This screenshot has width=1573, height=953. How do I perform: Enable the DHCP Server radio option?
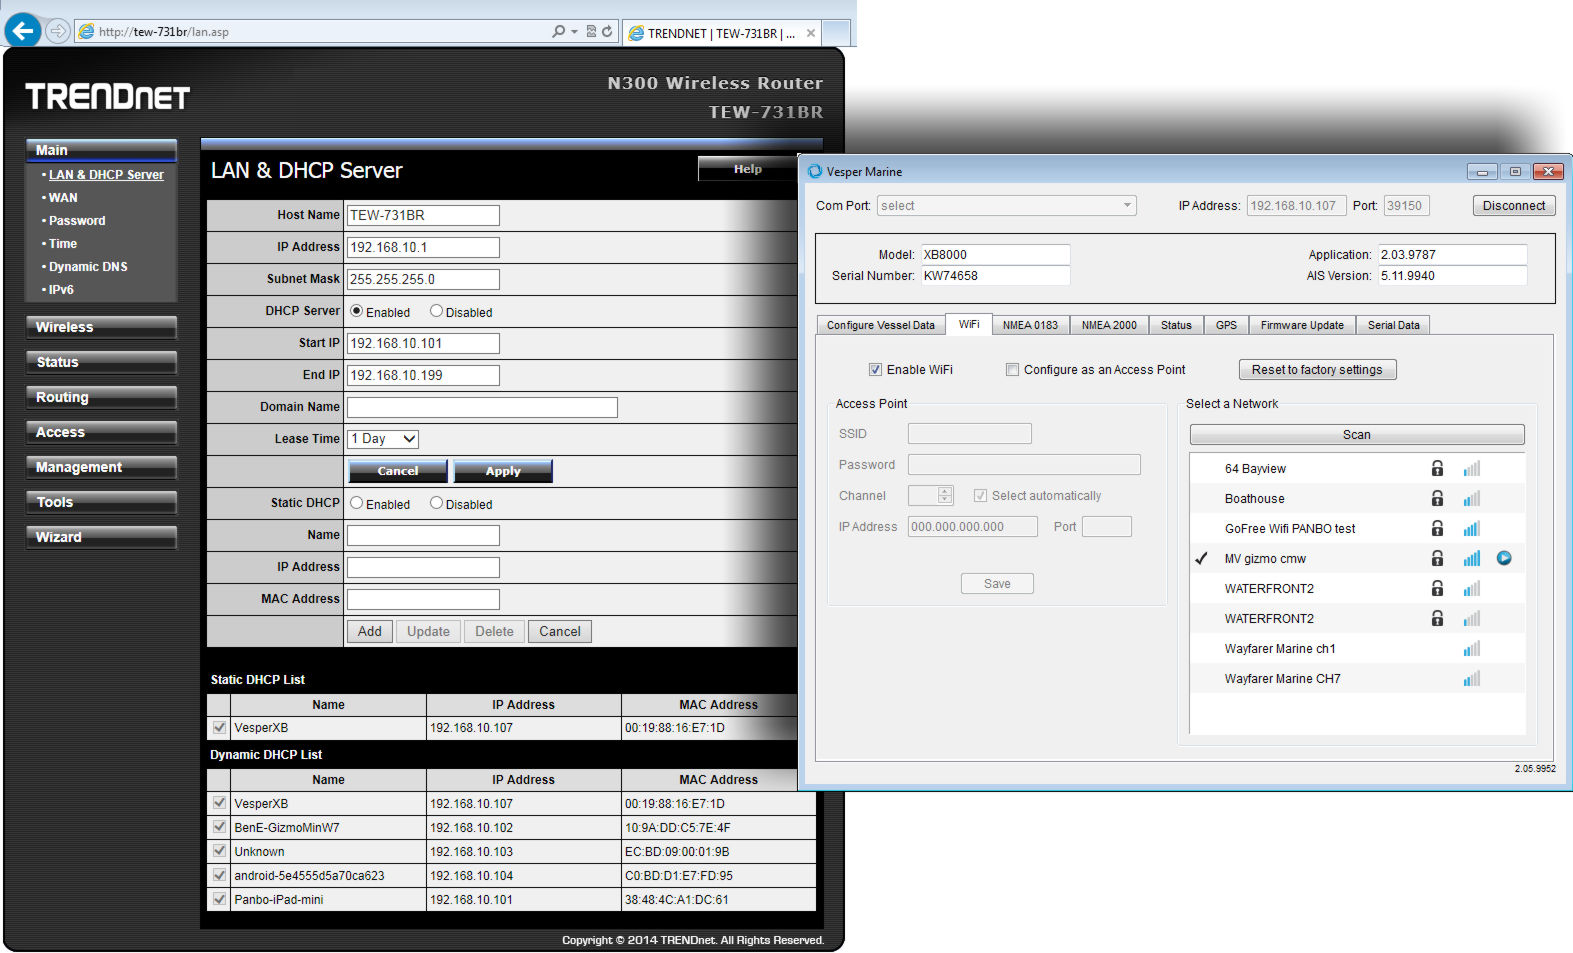coord(356,311)
